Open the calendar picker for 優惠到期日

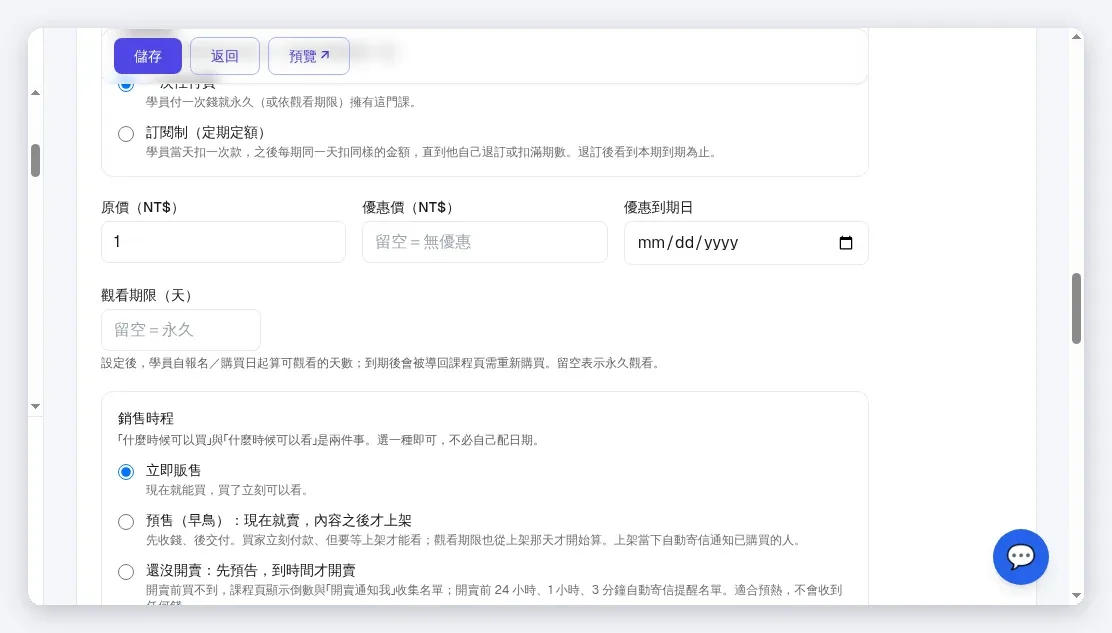click(845, 242)
